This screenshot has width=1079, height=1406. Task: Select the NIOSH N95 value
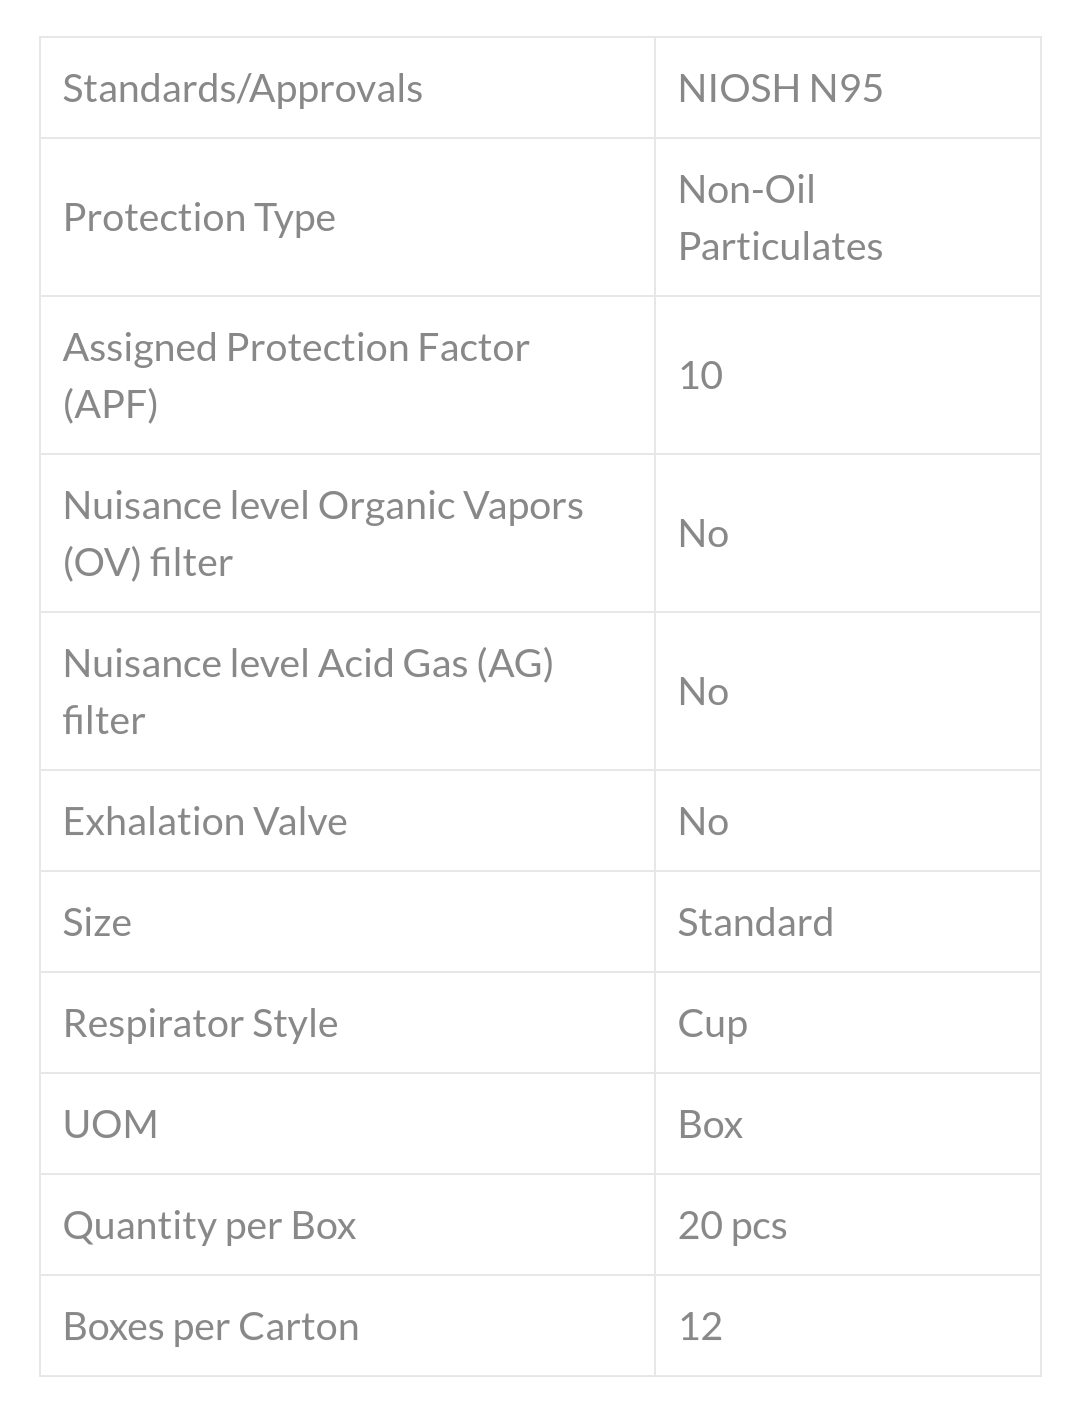coord(780,88)
